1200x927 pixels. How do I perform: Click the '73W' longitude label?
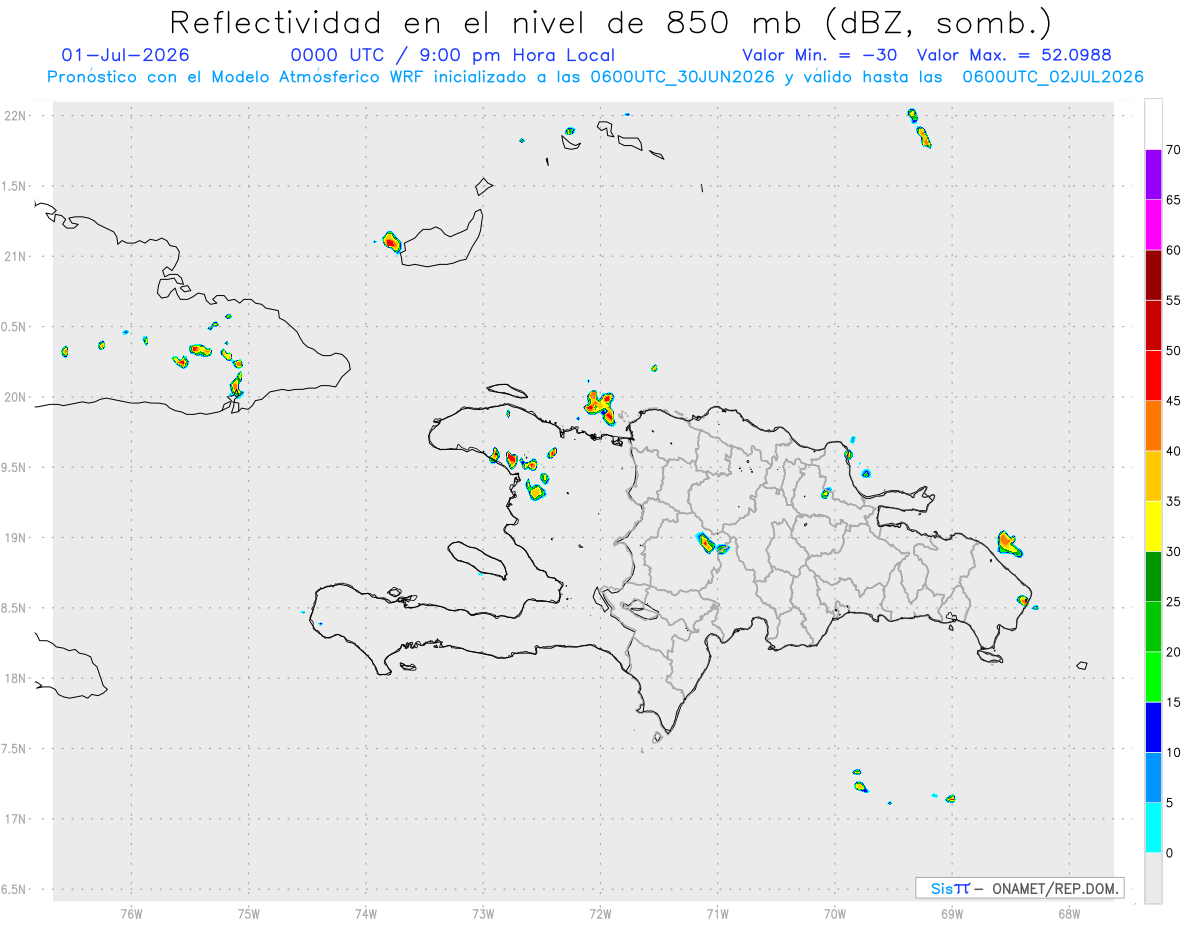click(483, 913)
